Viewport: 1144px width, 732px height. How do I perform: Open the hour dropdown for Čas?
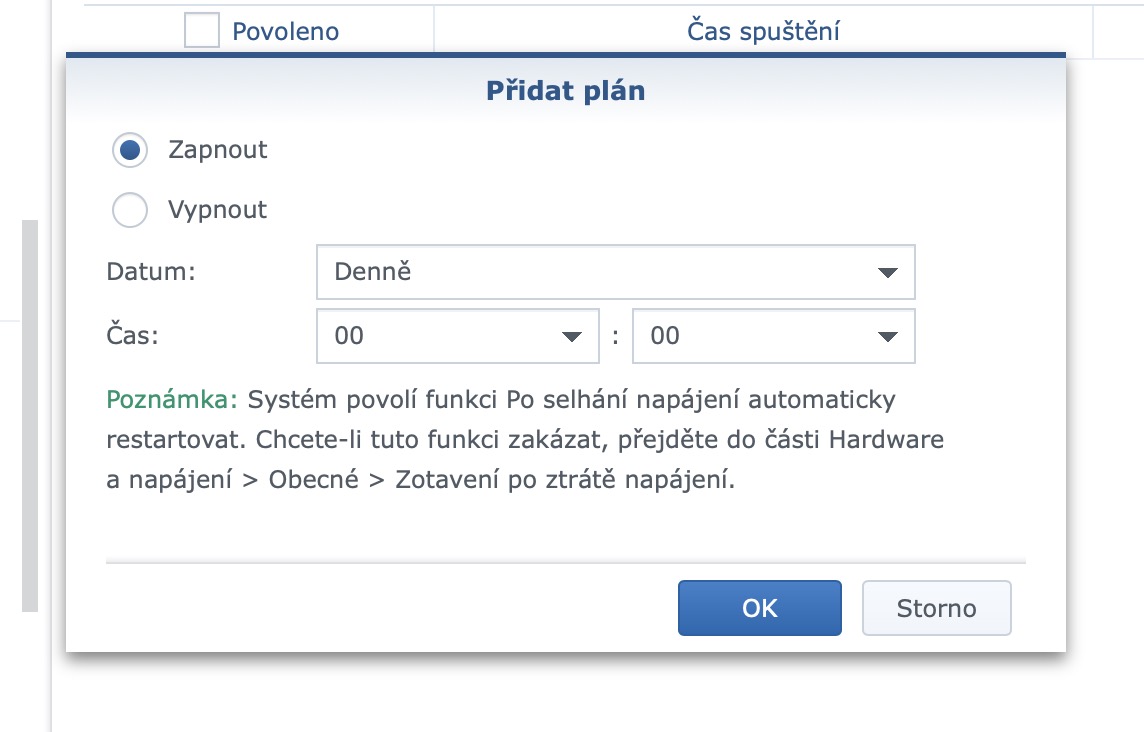[457, 336]
